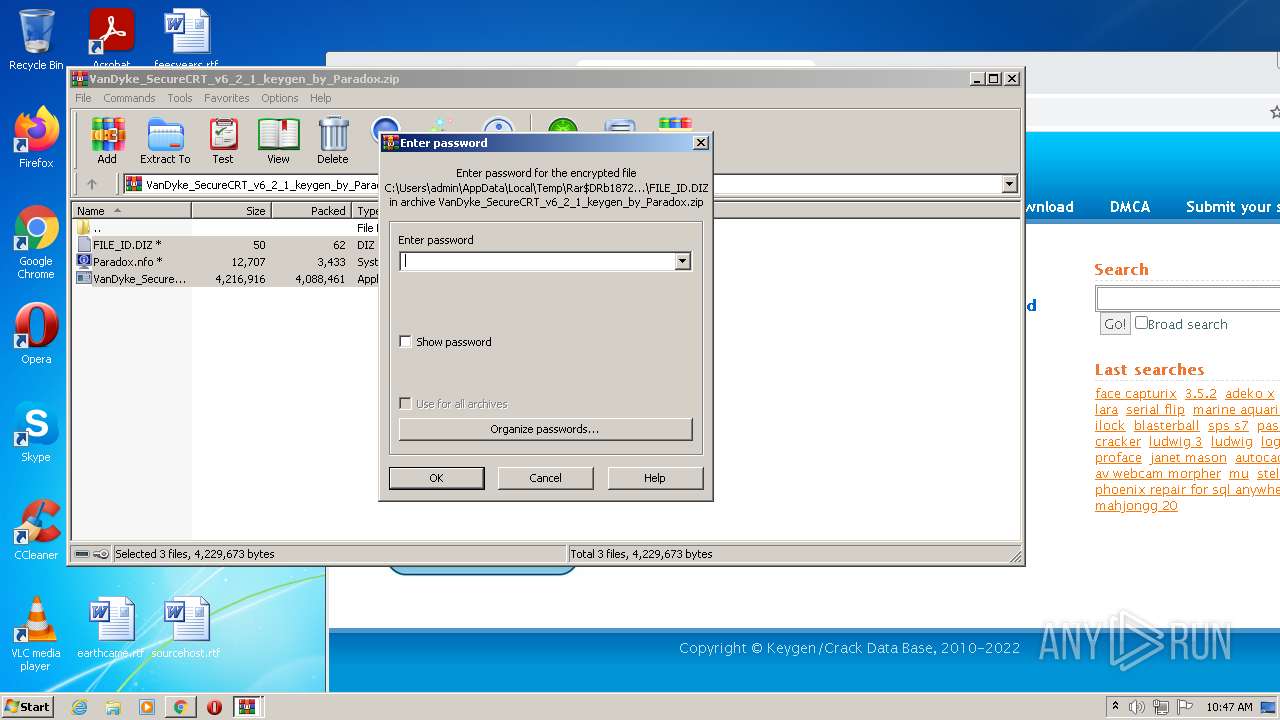The image size is (1280, 720).
Task: Click the Go! search button on webpage
Action: tap(1114, 324)
